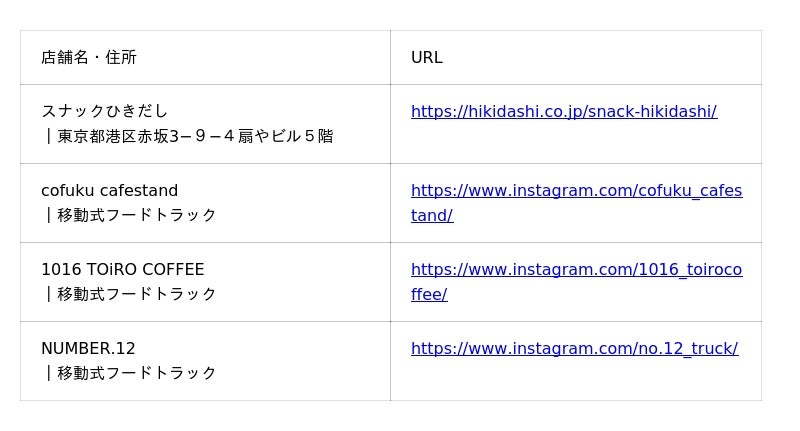Click the cofuku cafestand store name
Image resolution: width=800 pixels, height=431 pixels.
click(109, 190)
